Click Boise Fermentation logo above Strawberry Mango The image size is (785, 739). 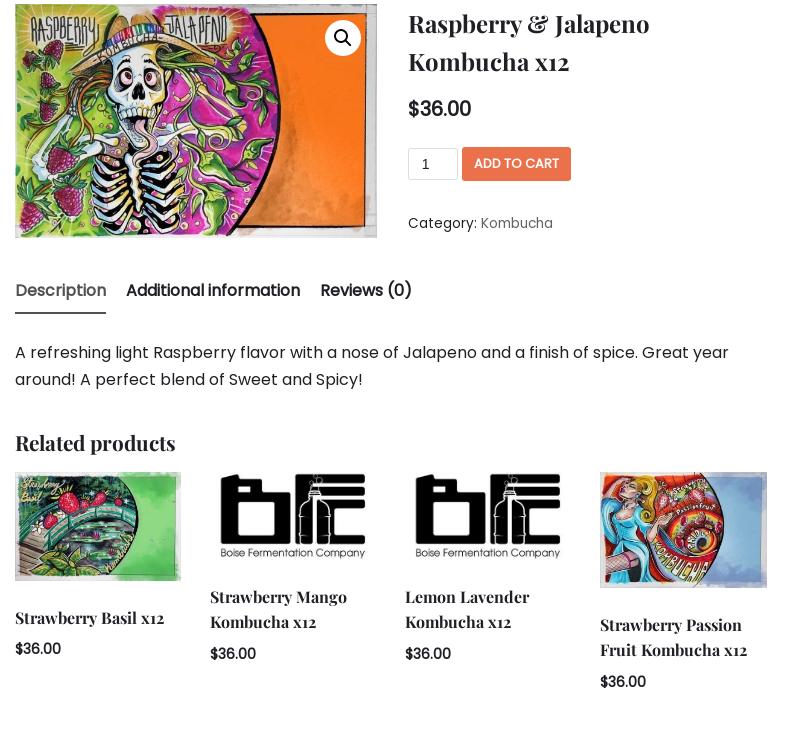[293, 516]
